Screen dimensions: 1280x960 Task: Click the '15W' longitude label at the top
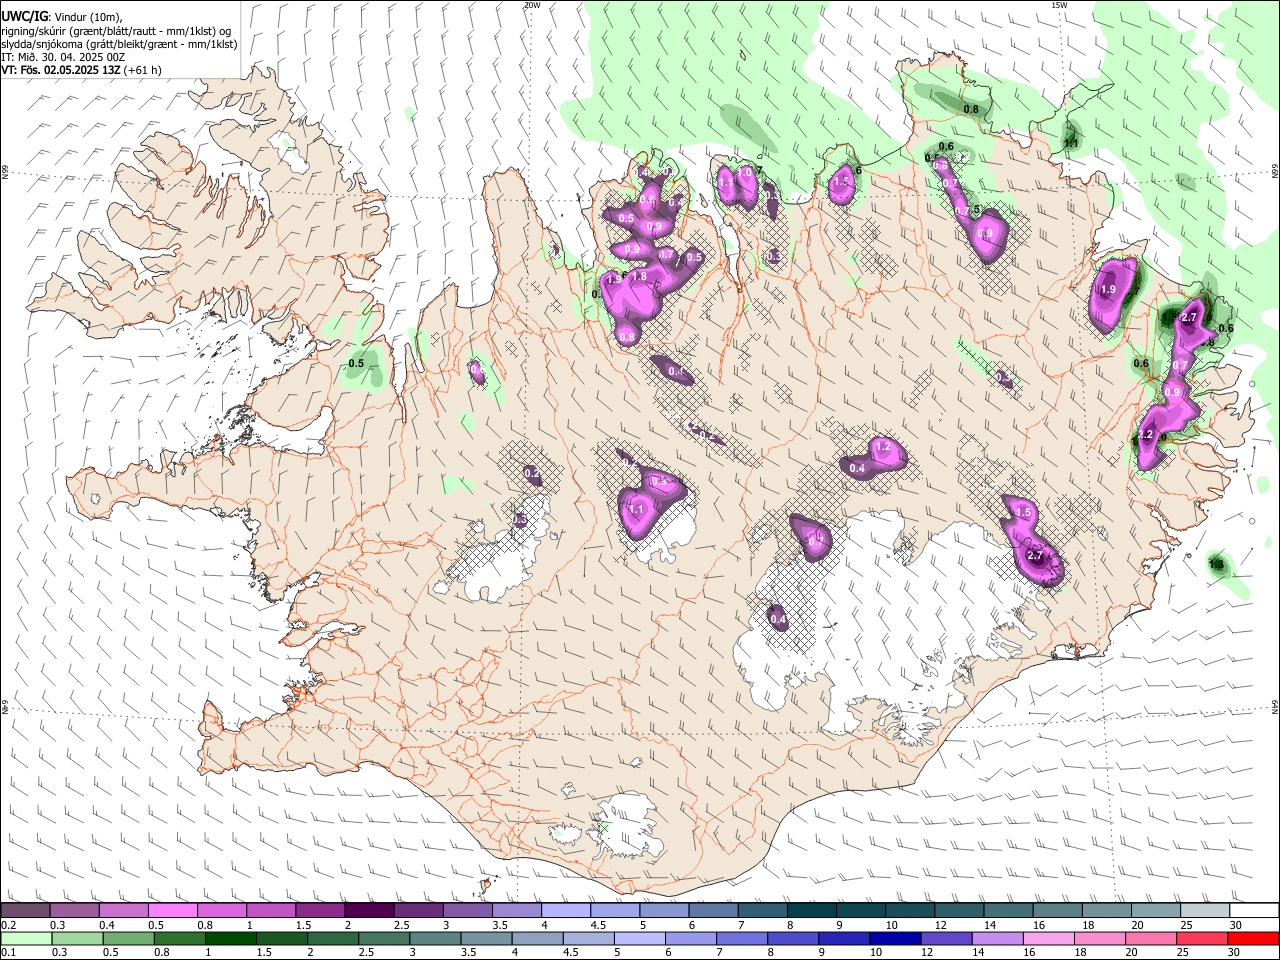(x=1058, y=5)
